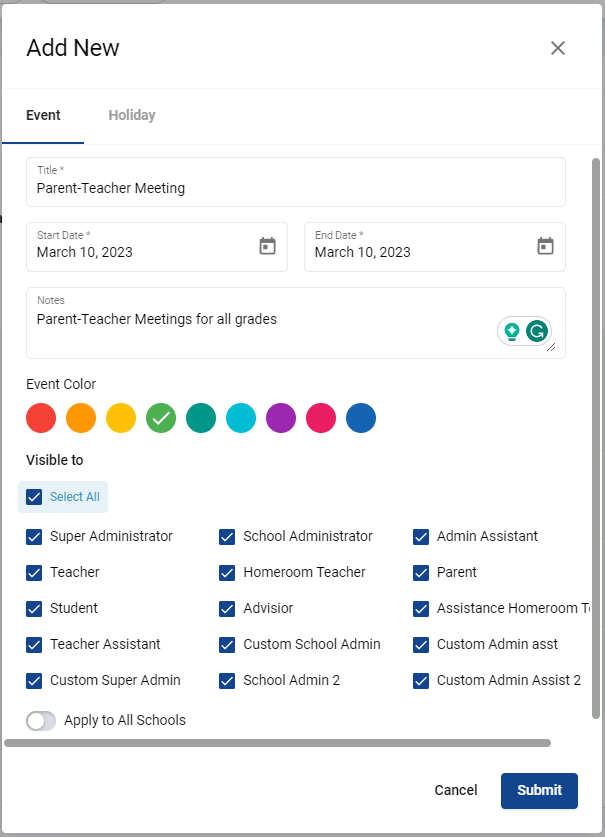Open the Start Date calendar picker
This screenshot has width=605, height=837.
(x=267, y=245)
